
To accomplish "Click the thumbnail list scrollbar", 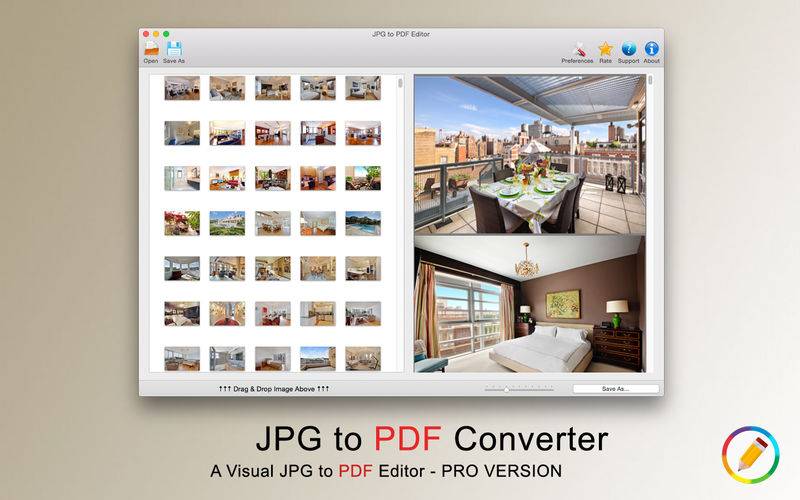I will pyautogui.click(x=400, y=82).
